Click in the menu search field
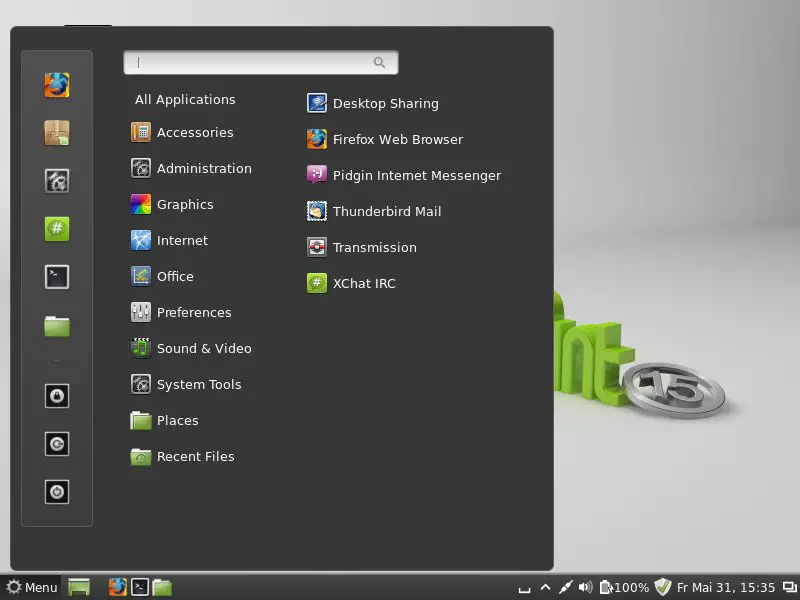 click(x=261, y=62)
